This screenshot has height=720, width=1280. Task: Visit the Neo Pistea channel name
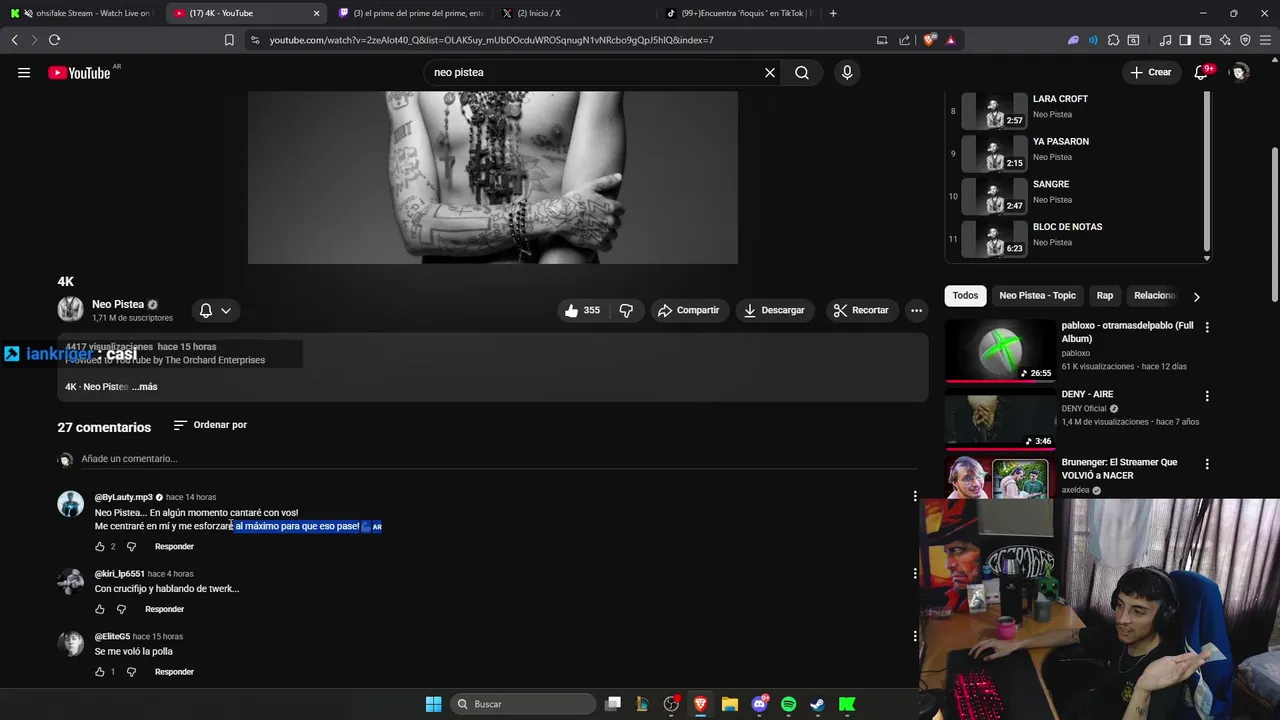point(118,304)
